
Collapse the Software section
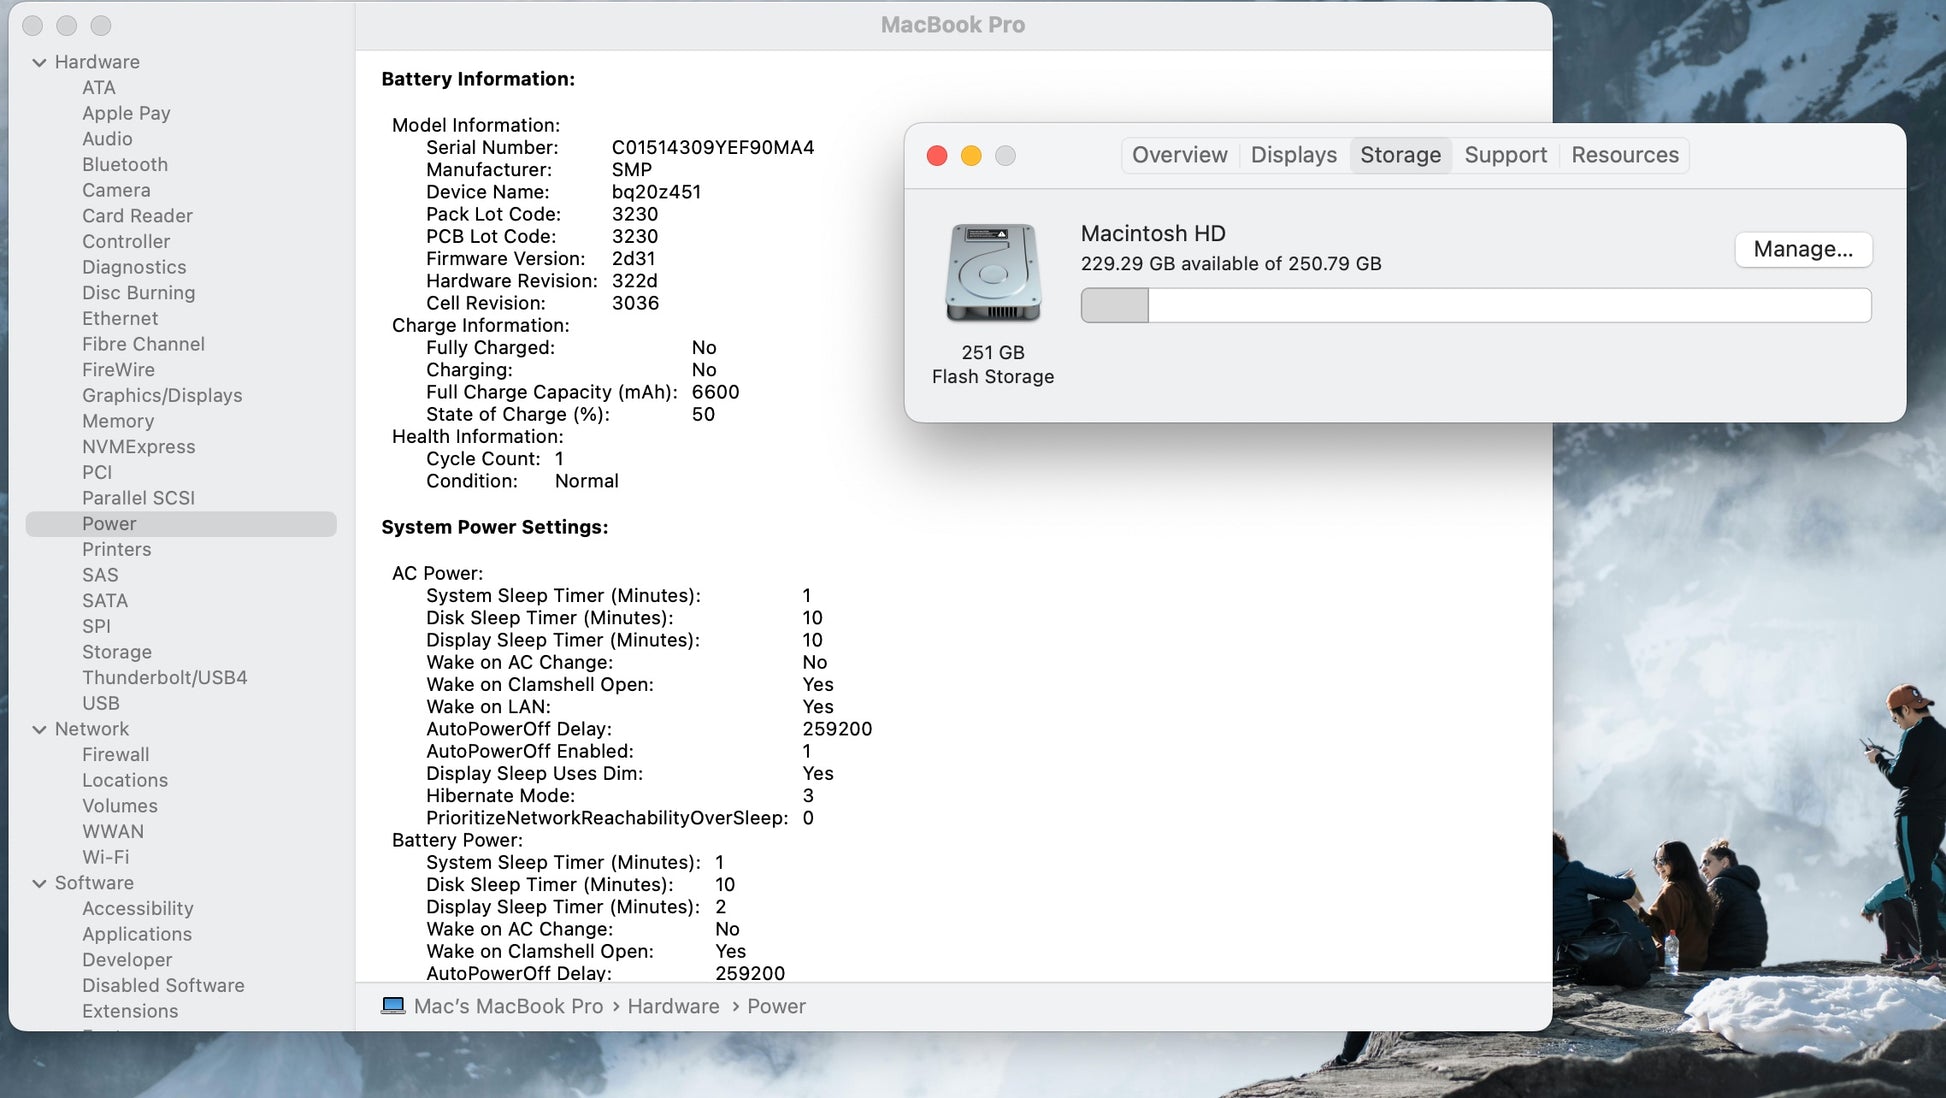[40, 883]
